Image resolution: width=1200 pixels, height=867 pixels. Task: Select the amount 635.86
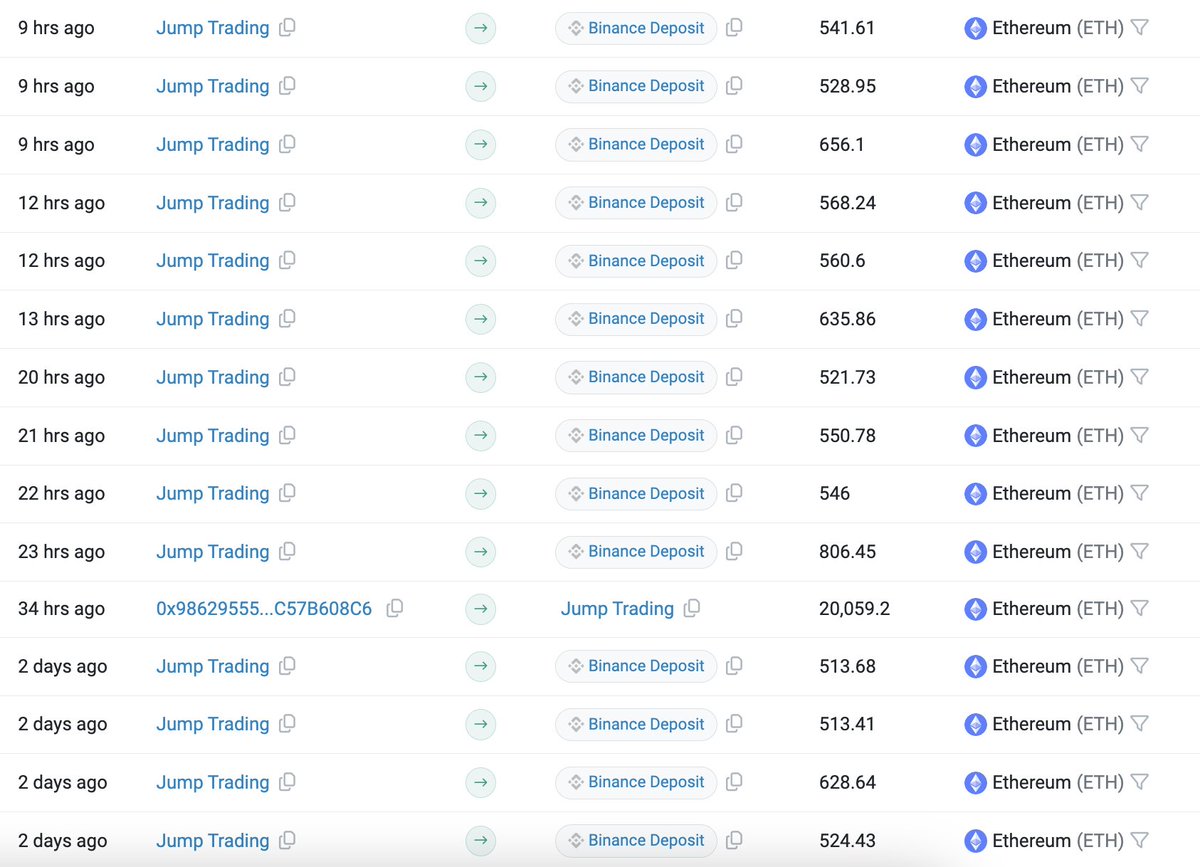[x=847, y=319]
